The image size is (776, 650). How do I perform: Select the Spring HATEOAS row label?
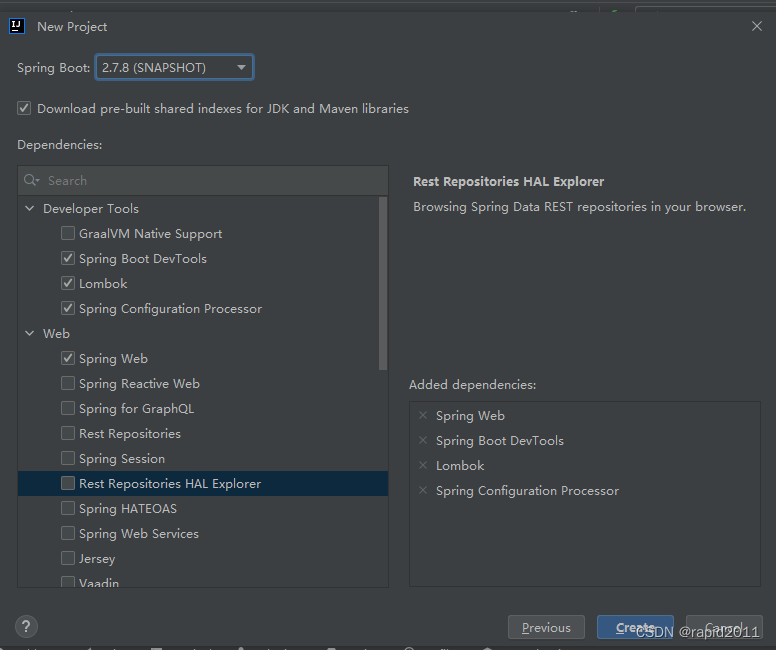(x=128, y=508)
